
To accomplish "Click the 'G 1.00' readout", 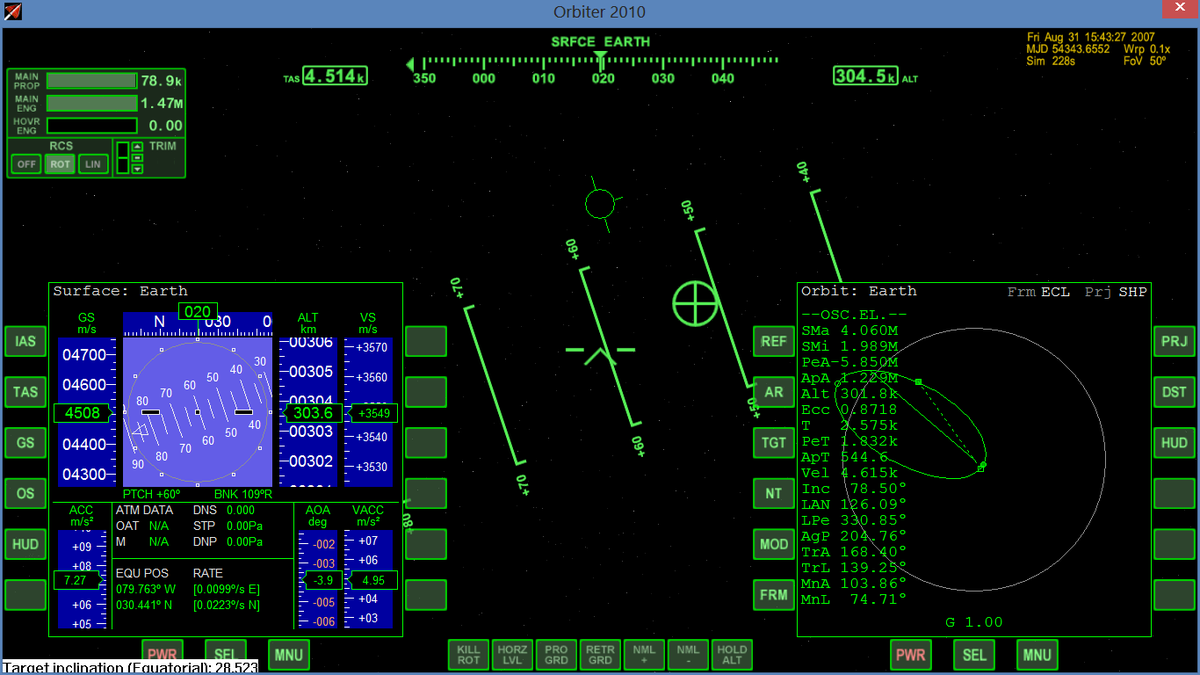I will 974,622.
